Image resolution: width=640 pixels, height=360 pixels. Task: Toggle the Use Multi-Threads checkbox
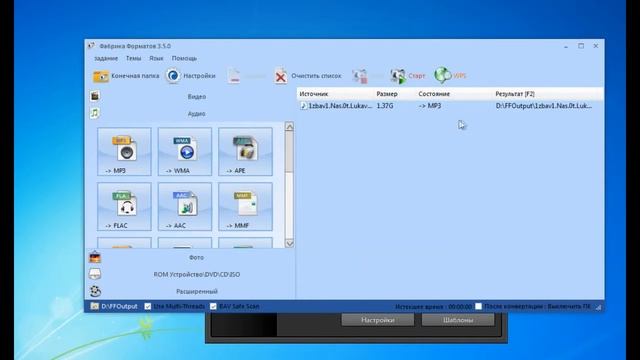pyautogui.click(x=148, y=306)
